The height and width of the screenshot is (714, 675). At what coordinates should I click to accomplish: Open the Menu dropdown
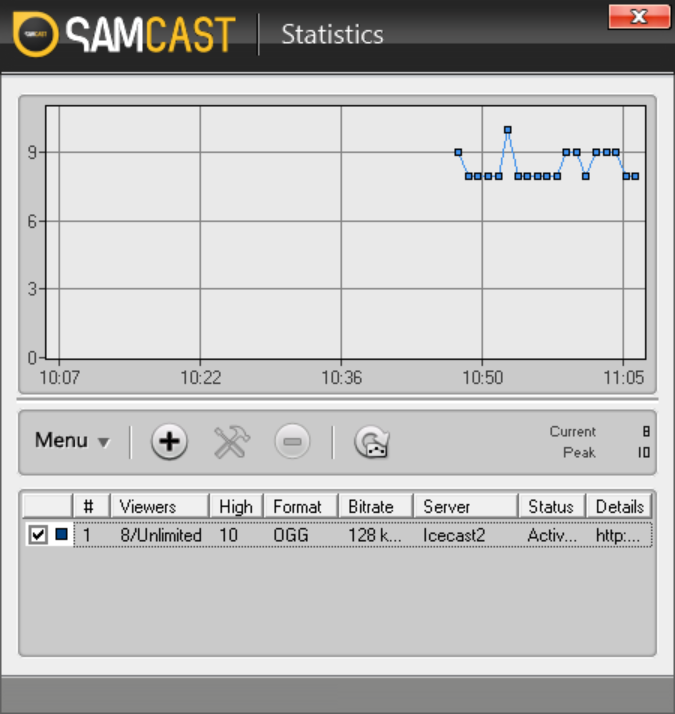click(72, 440)
